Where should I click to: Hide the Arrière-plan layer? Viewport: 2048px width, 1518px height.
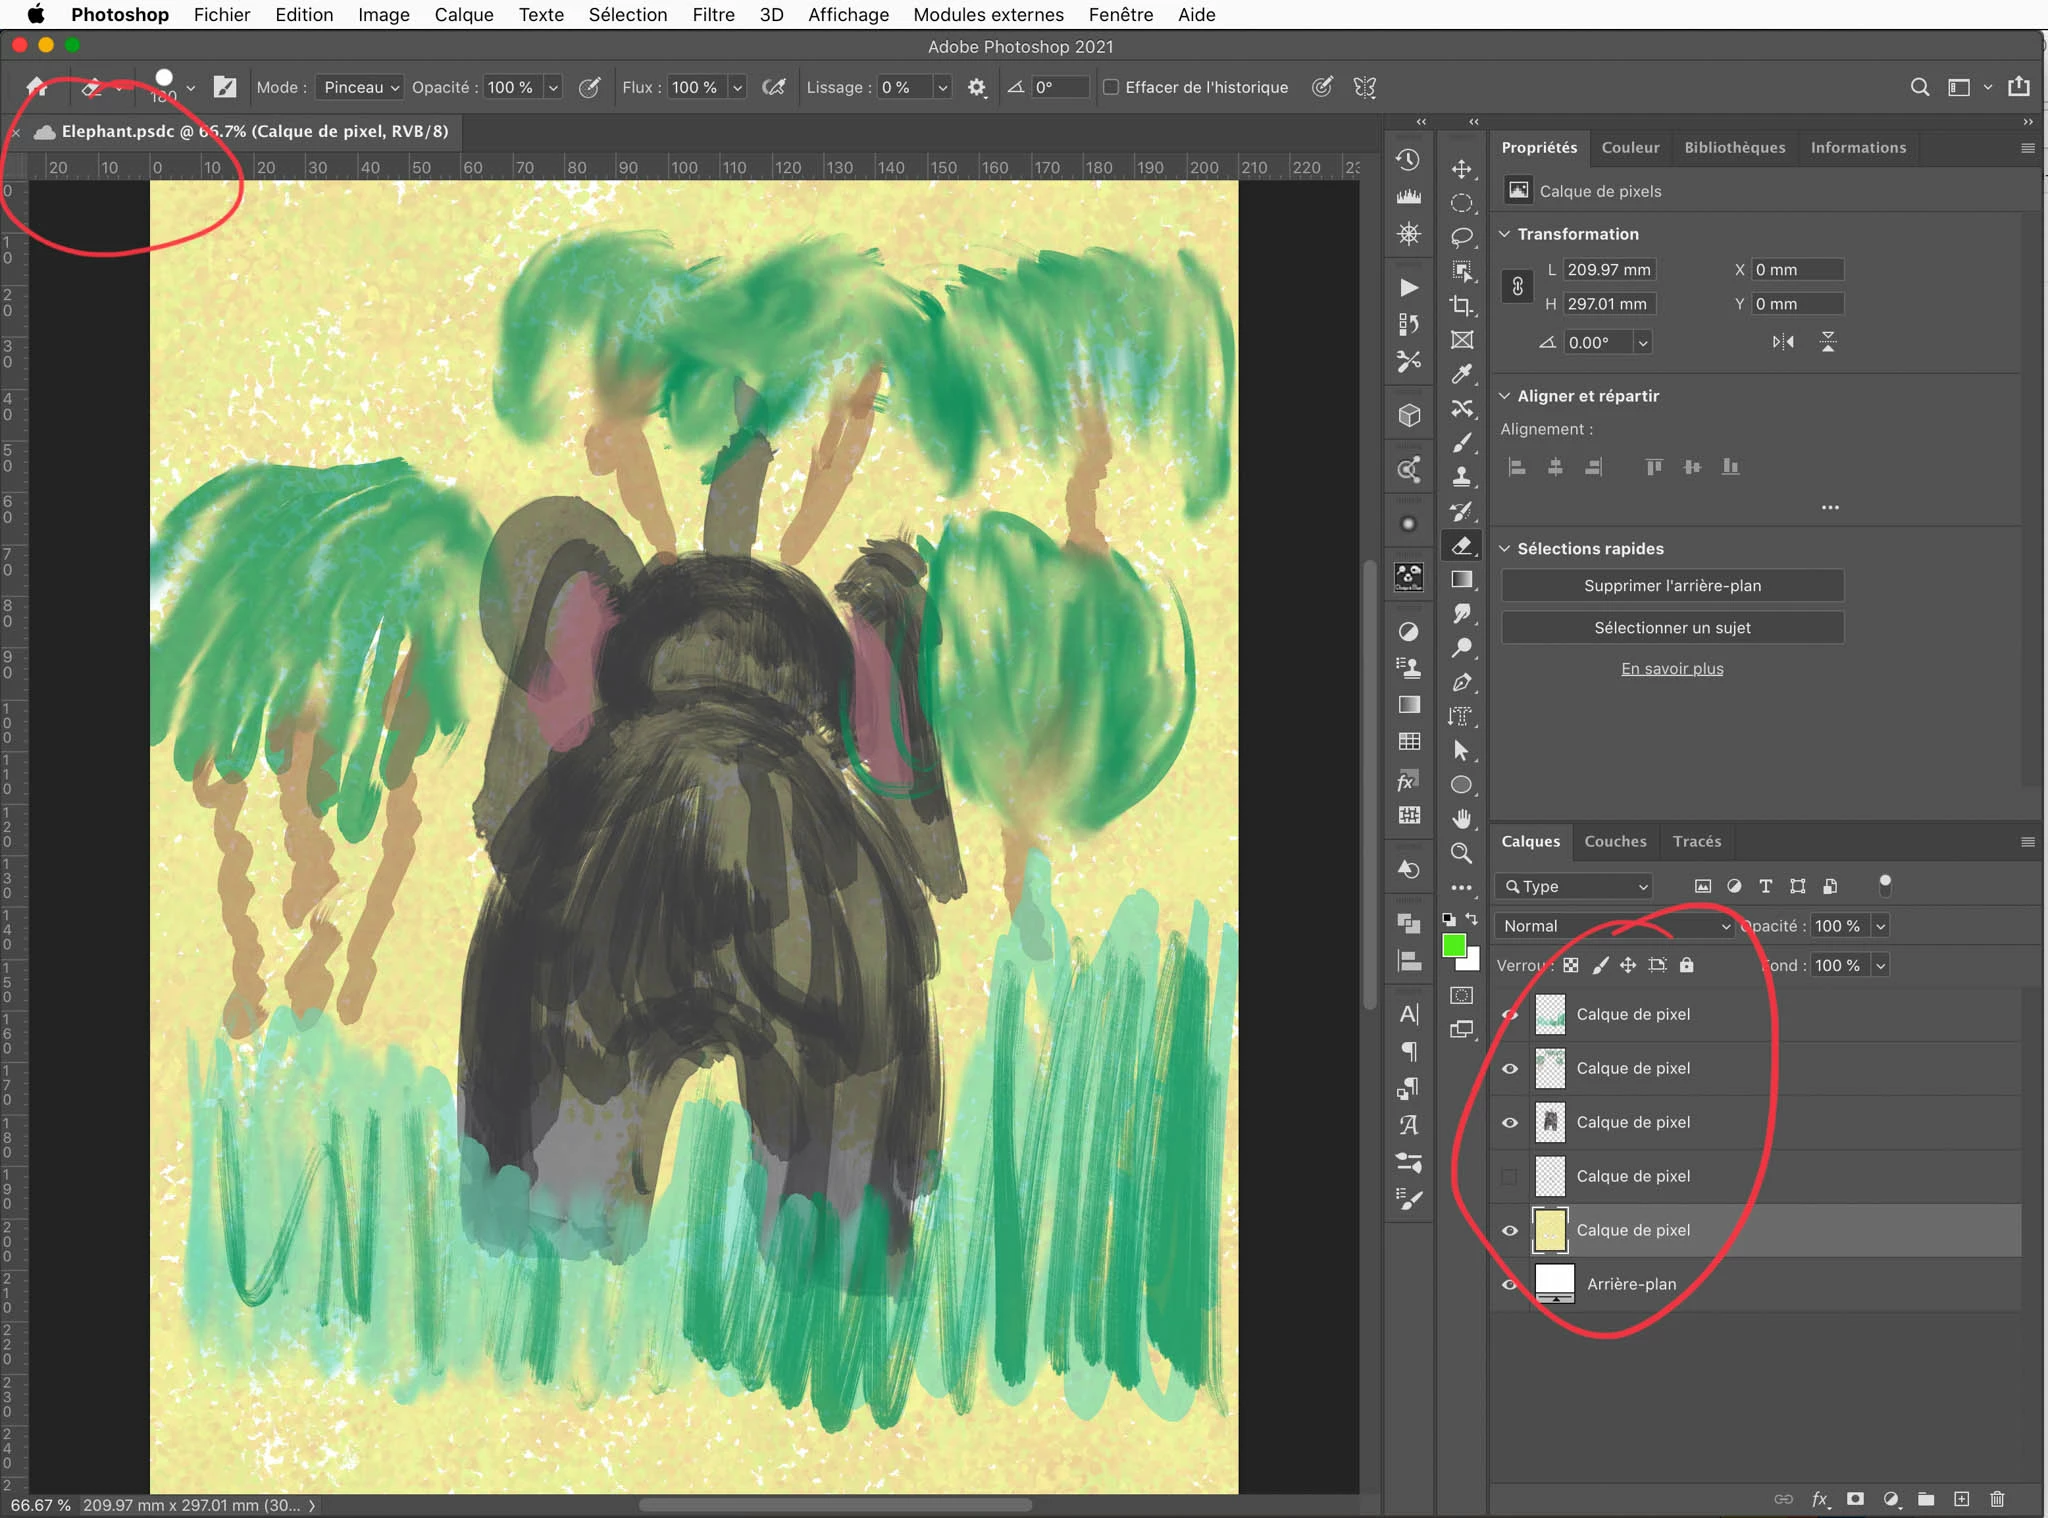1510,1284
